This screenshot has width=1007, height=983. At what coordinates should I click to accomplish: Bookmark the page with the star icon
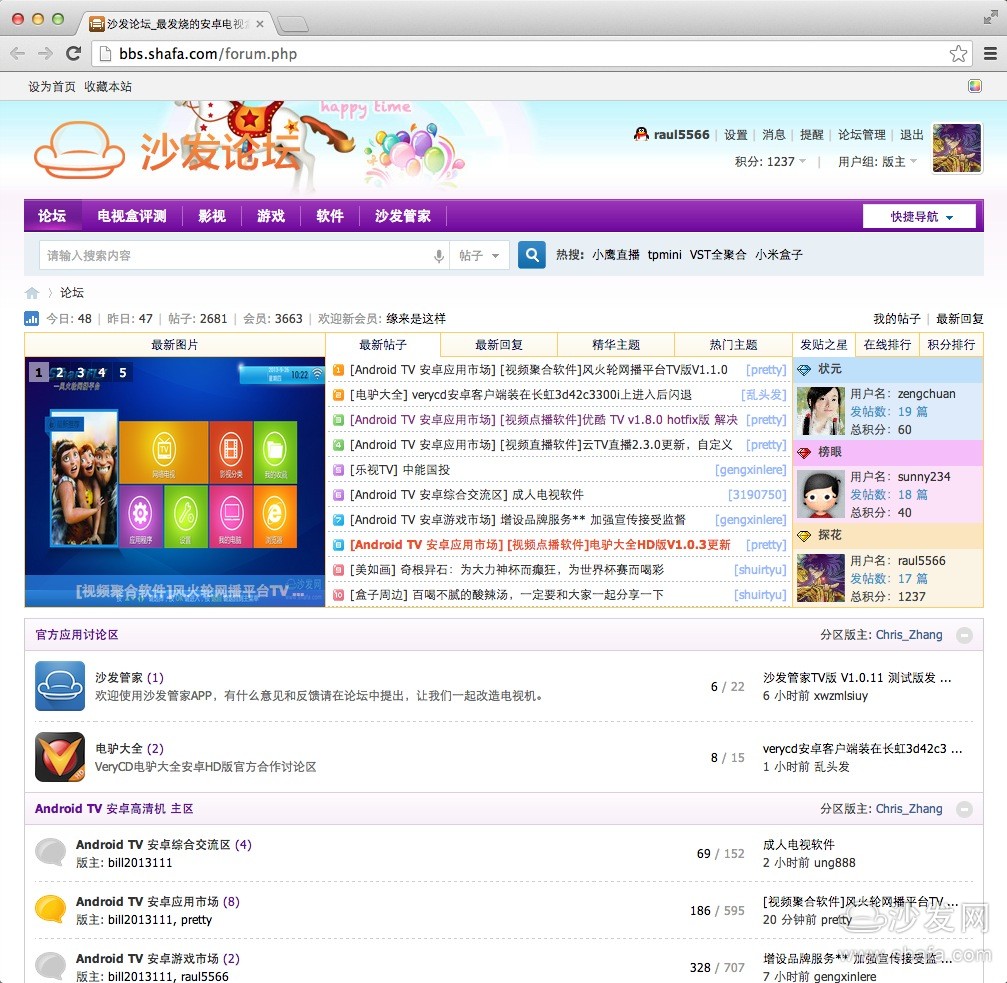(x=958, y=53)
